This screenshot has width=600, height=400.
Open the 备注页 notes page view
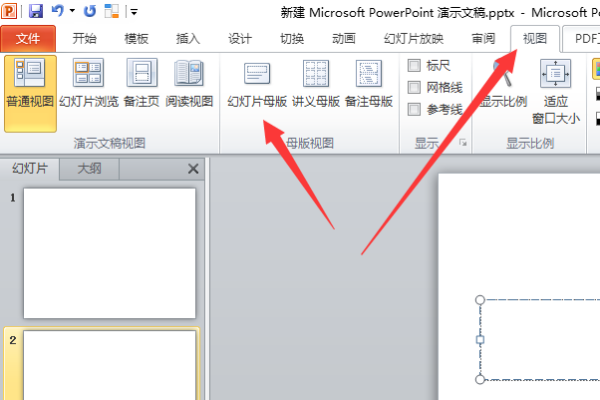142,83
